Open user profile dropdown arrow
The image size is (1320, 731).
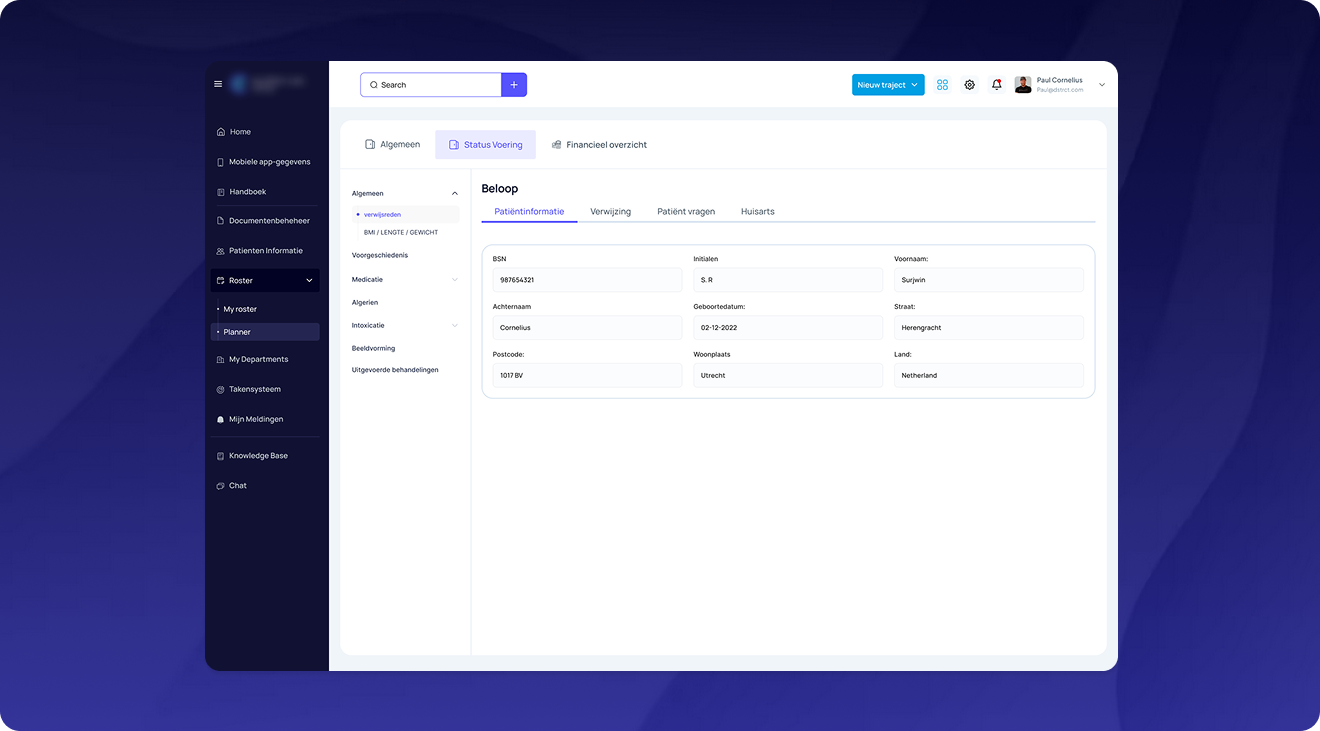coord(1102,85)
